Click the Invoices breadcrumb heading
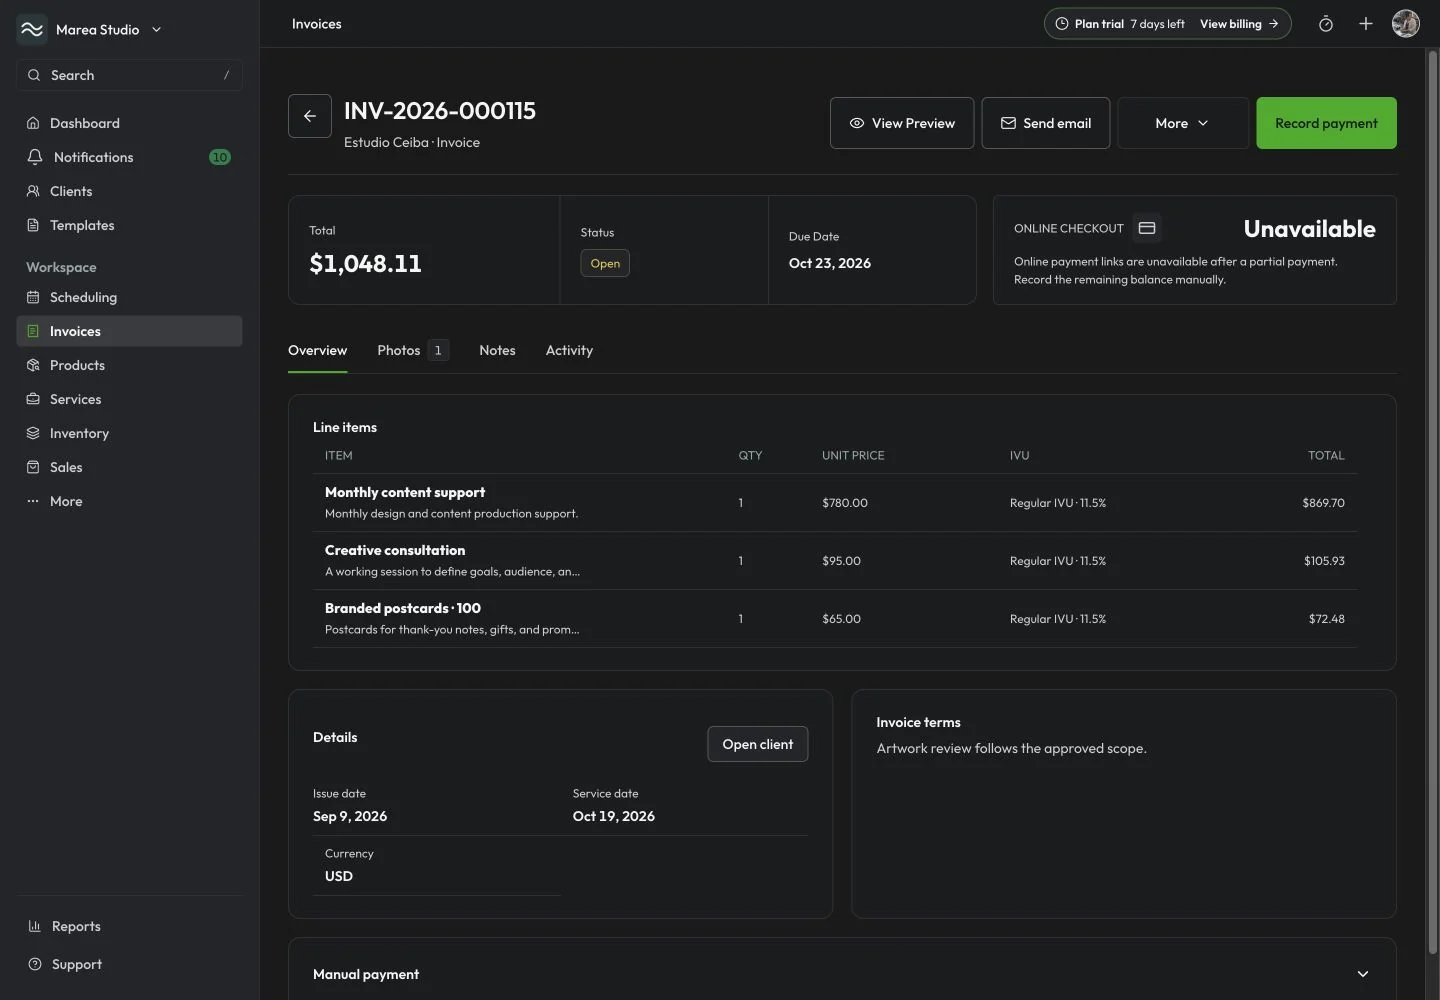The width and height of the screenshot is (1440, 1000). point(316,24)
